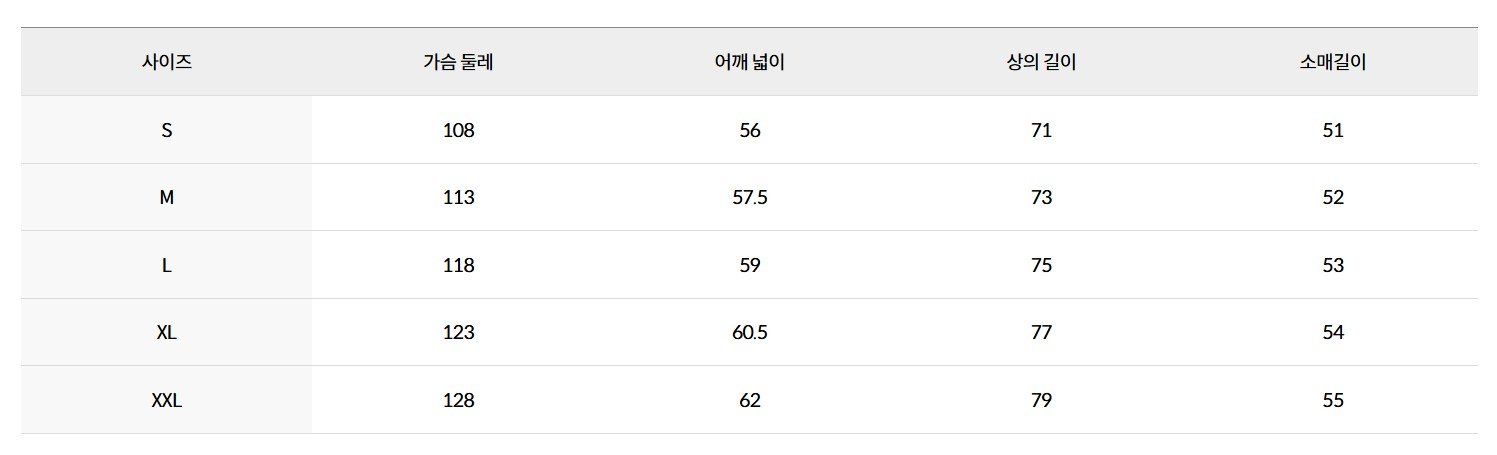The width and height of the screenshot is (1497, 455).
Task: Click the 사이즈 column header
Action: pyautogui.click(x=167, y=62)
